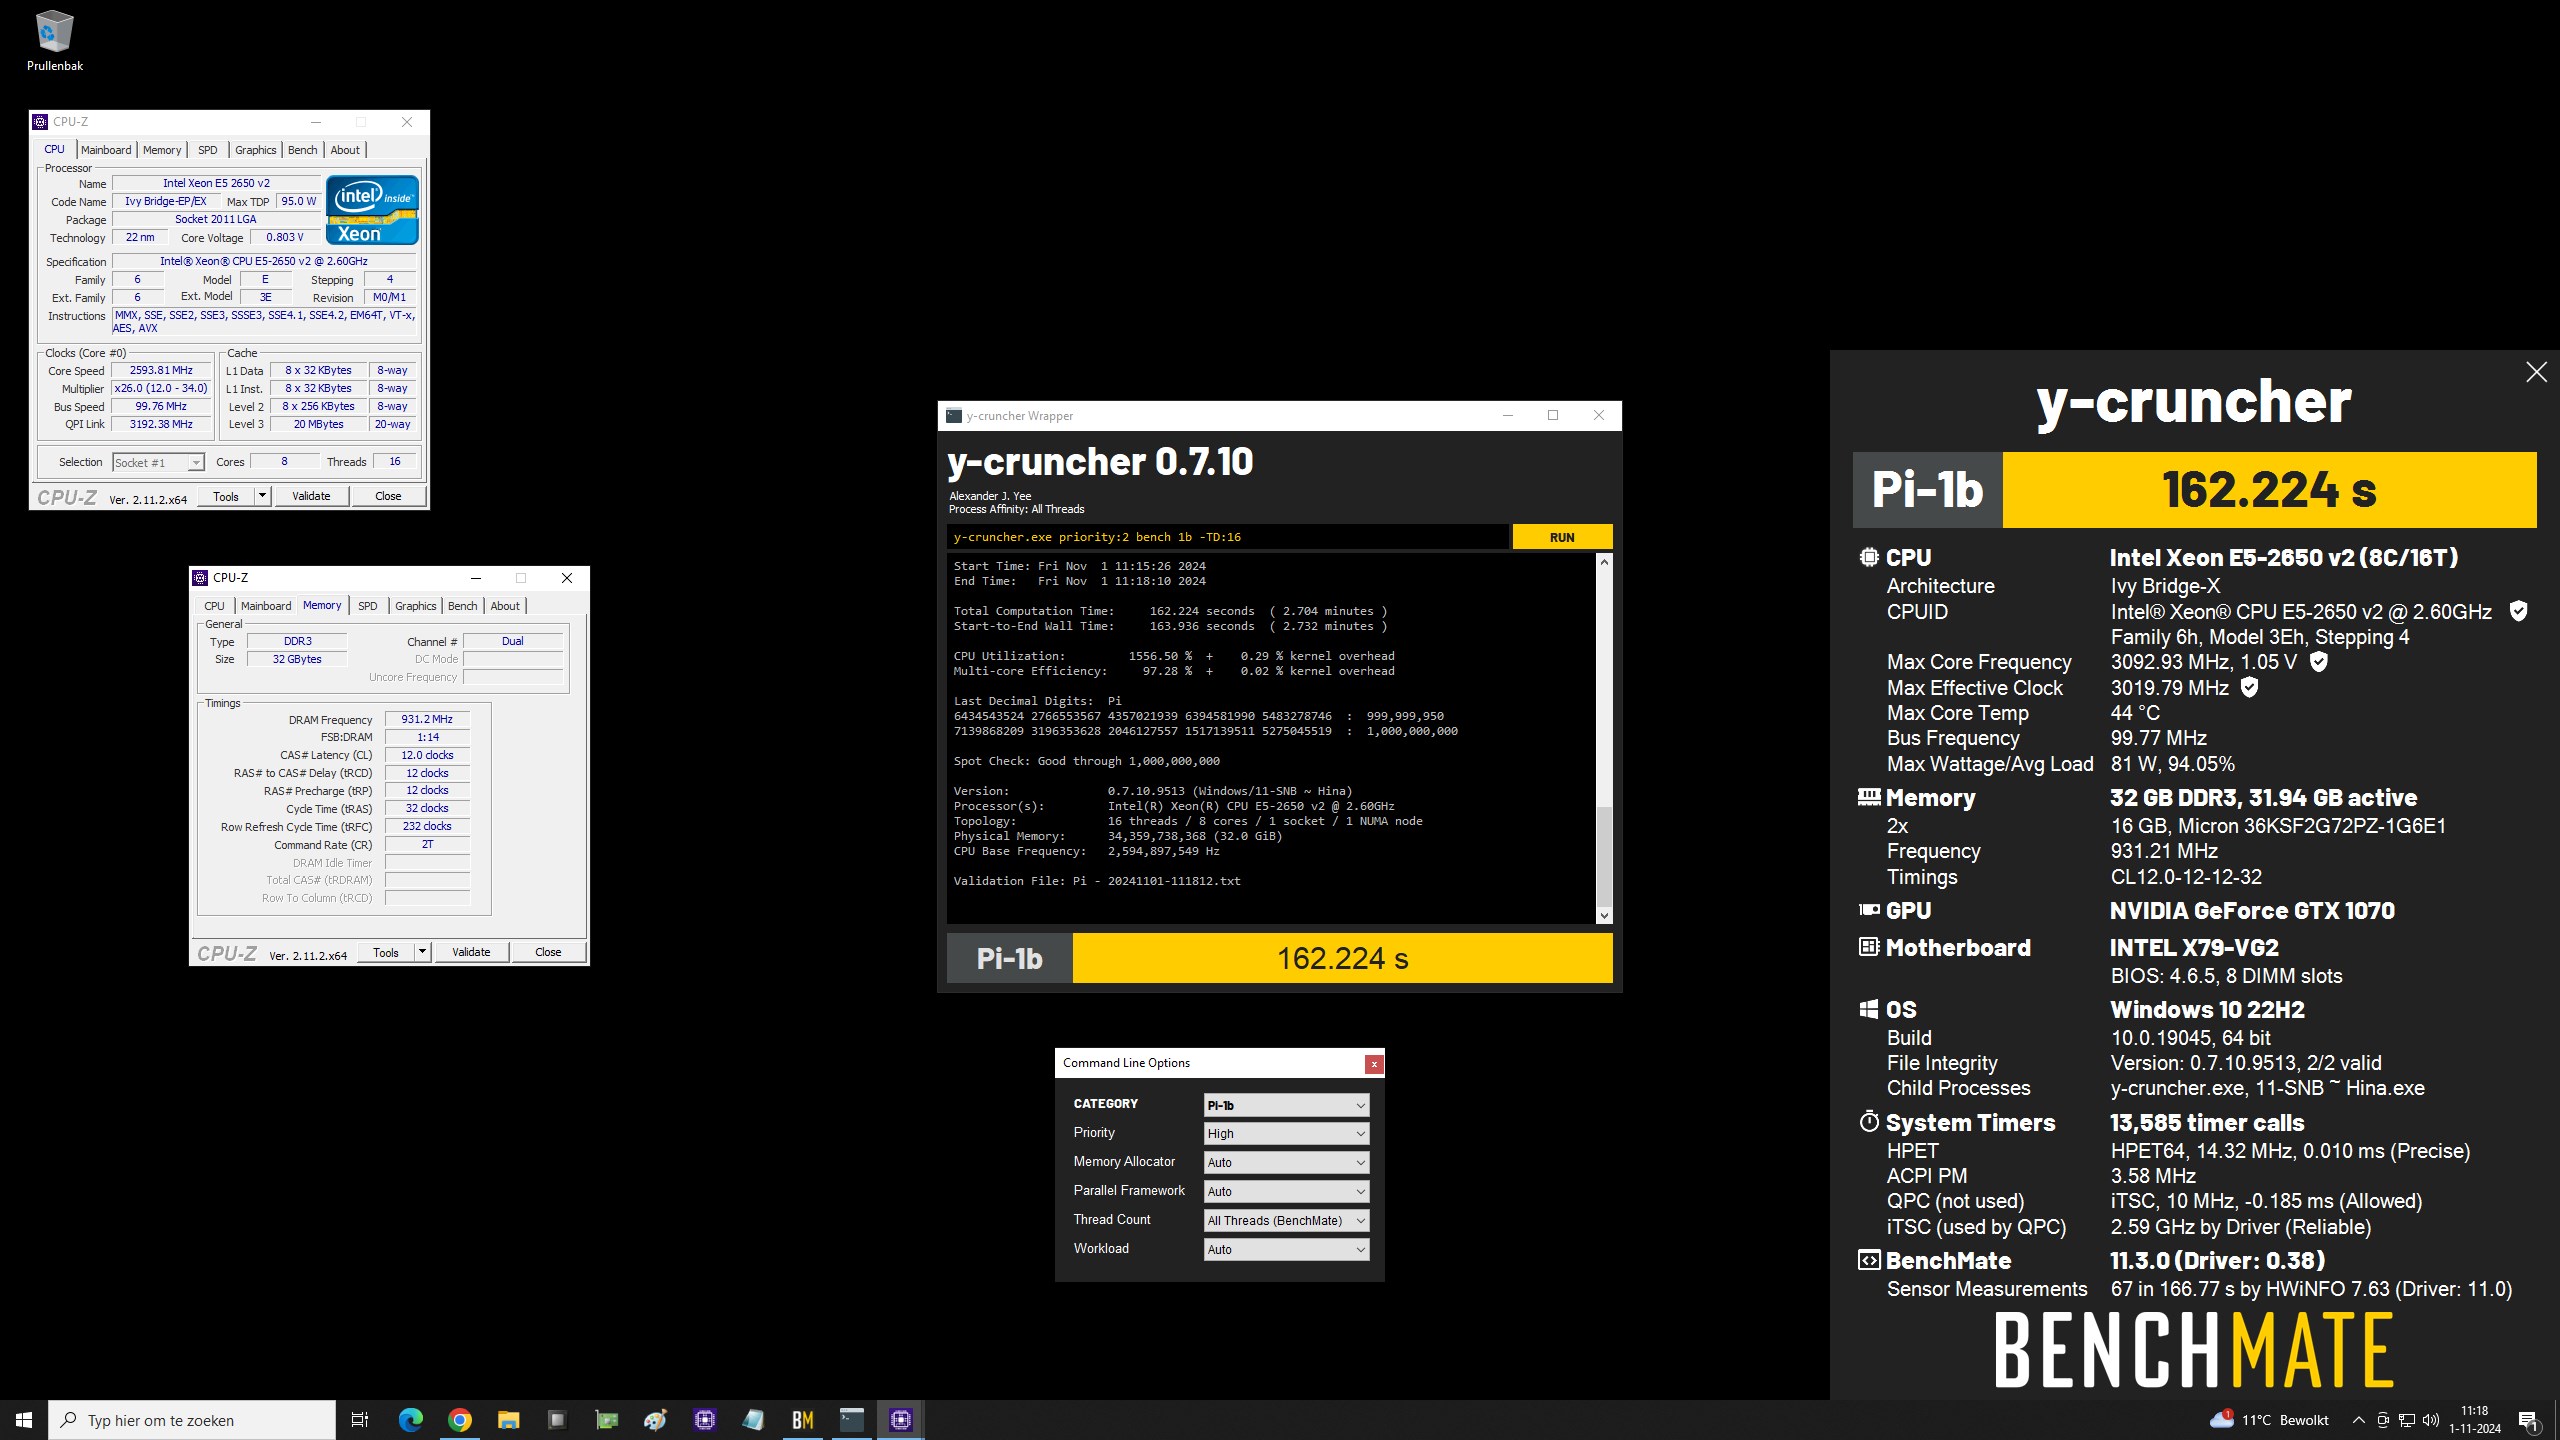The image size is (2560, 1440).
Task: Expand Tools arrow in lower CPU-Z window
Action: click(422, 952)
